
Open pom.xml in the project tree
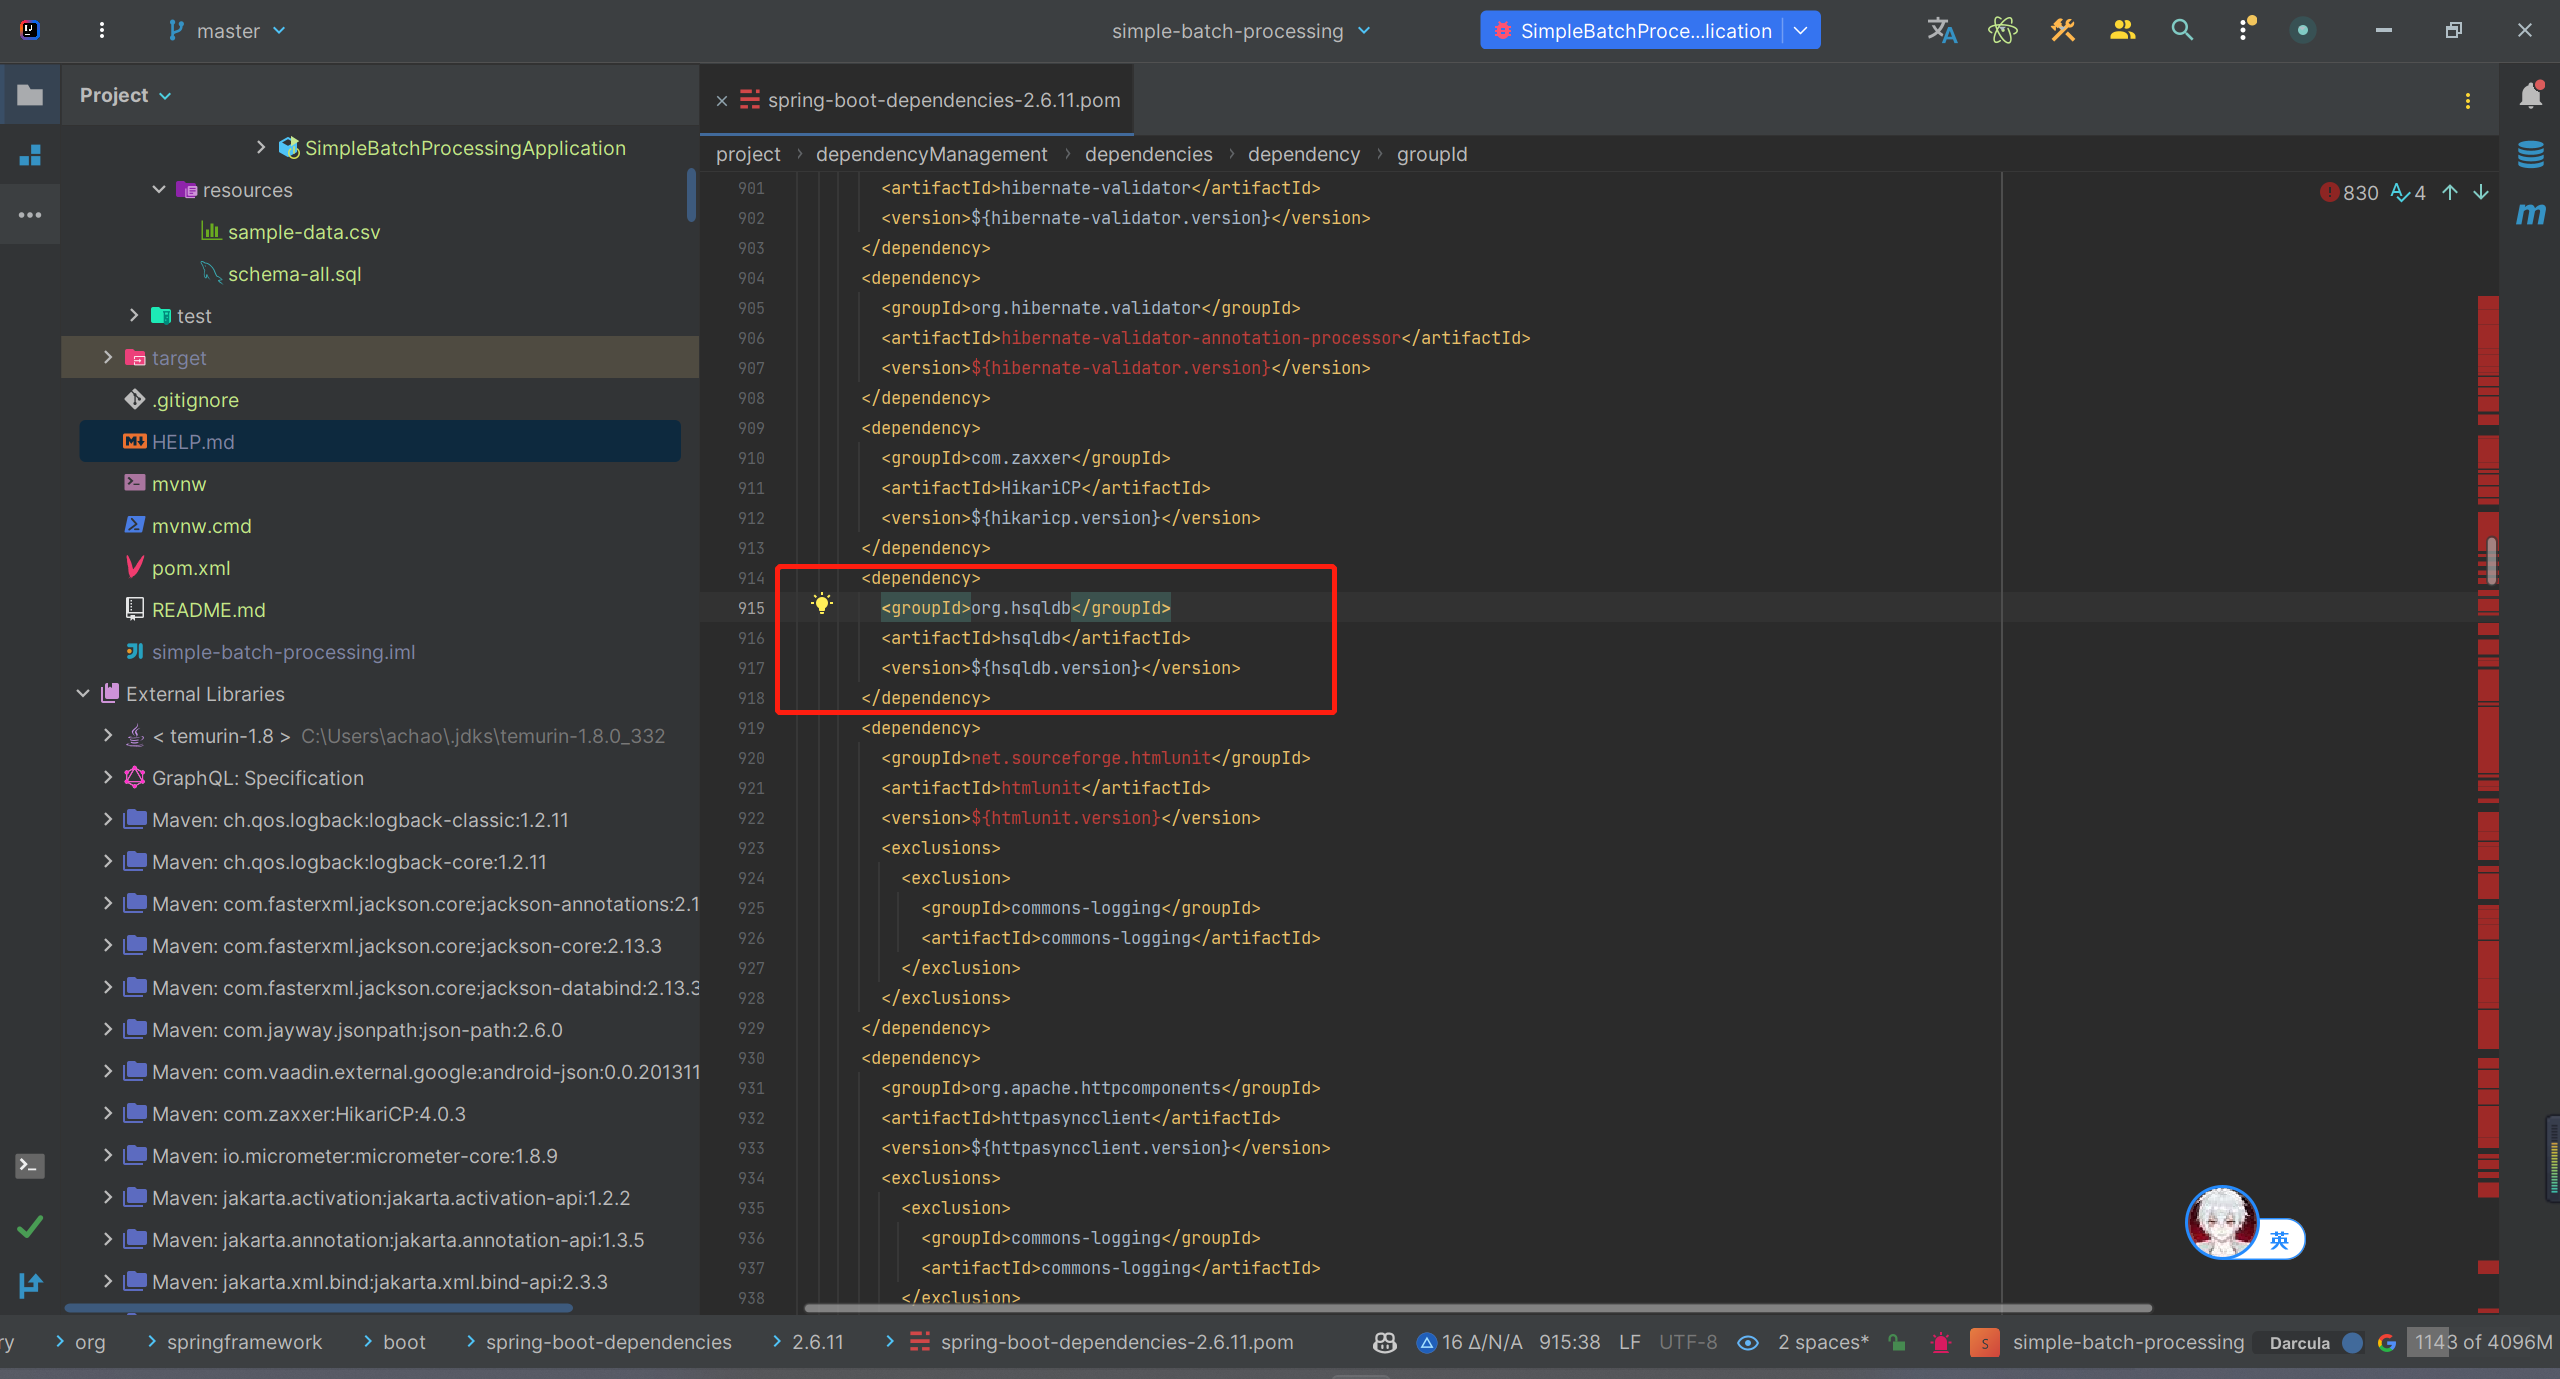pos(191,568)
